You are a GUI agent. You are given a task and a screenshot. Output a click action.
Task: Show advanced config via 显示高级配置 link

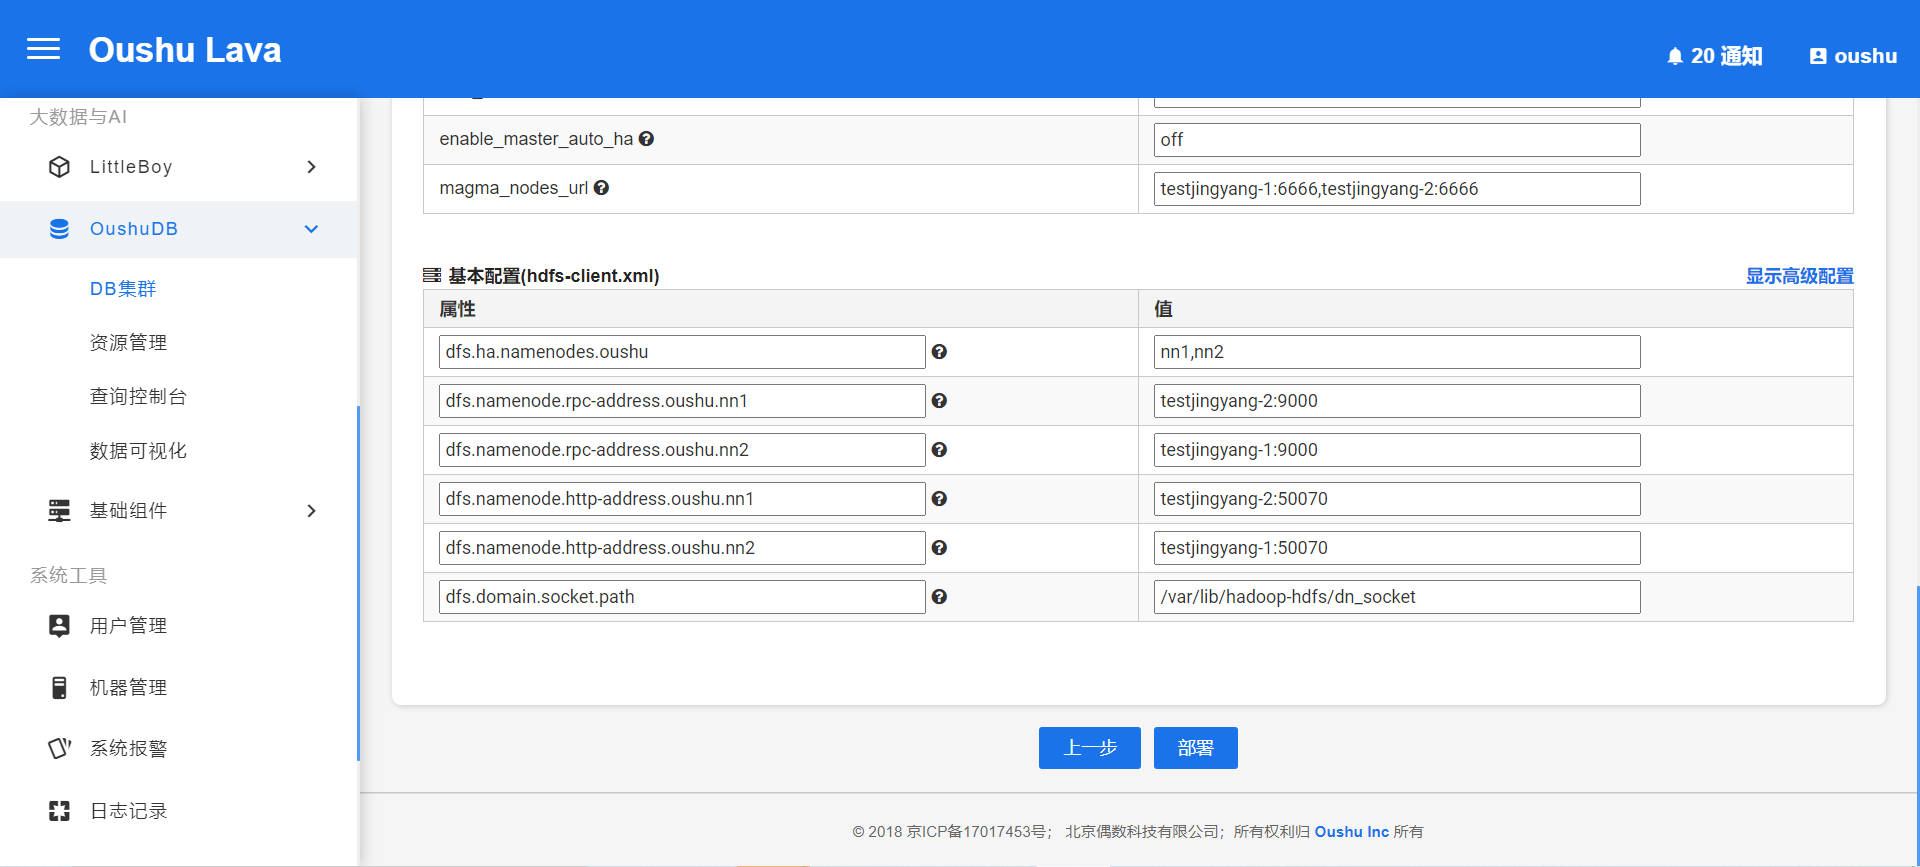coord(1799,276)
